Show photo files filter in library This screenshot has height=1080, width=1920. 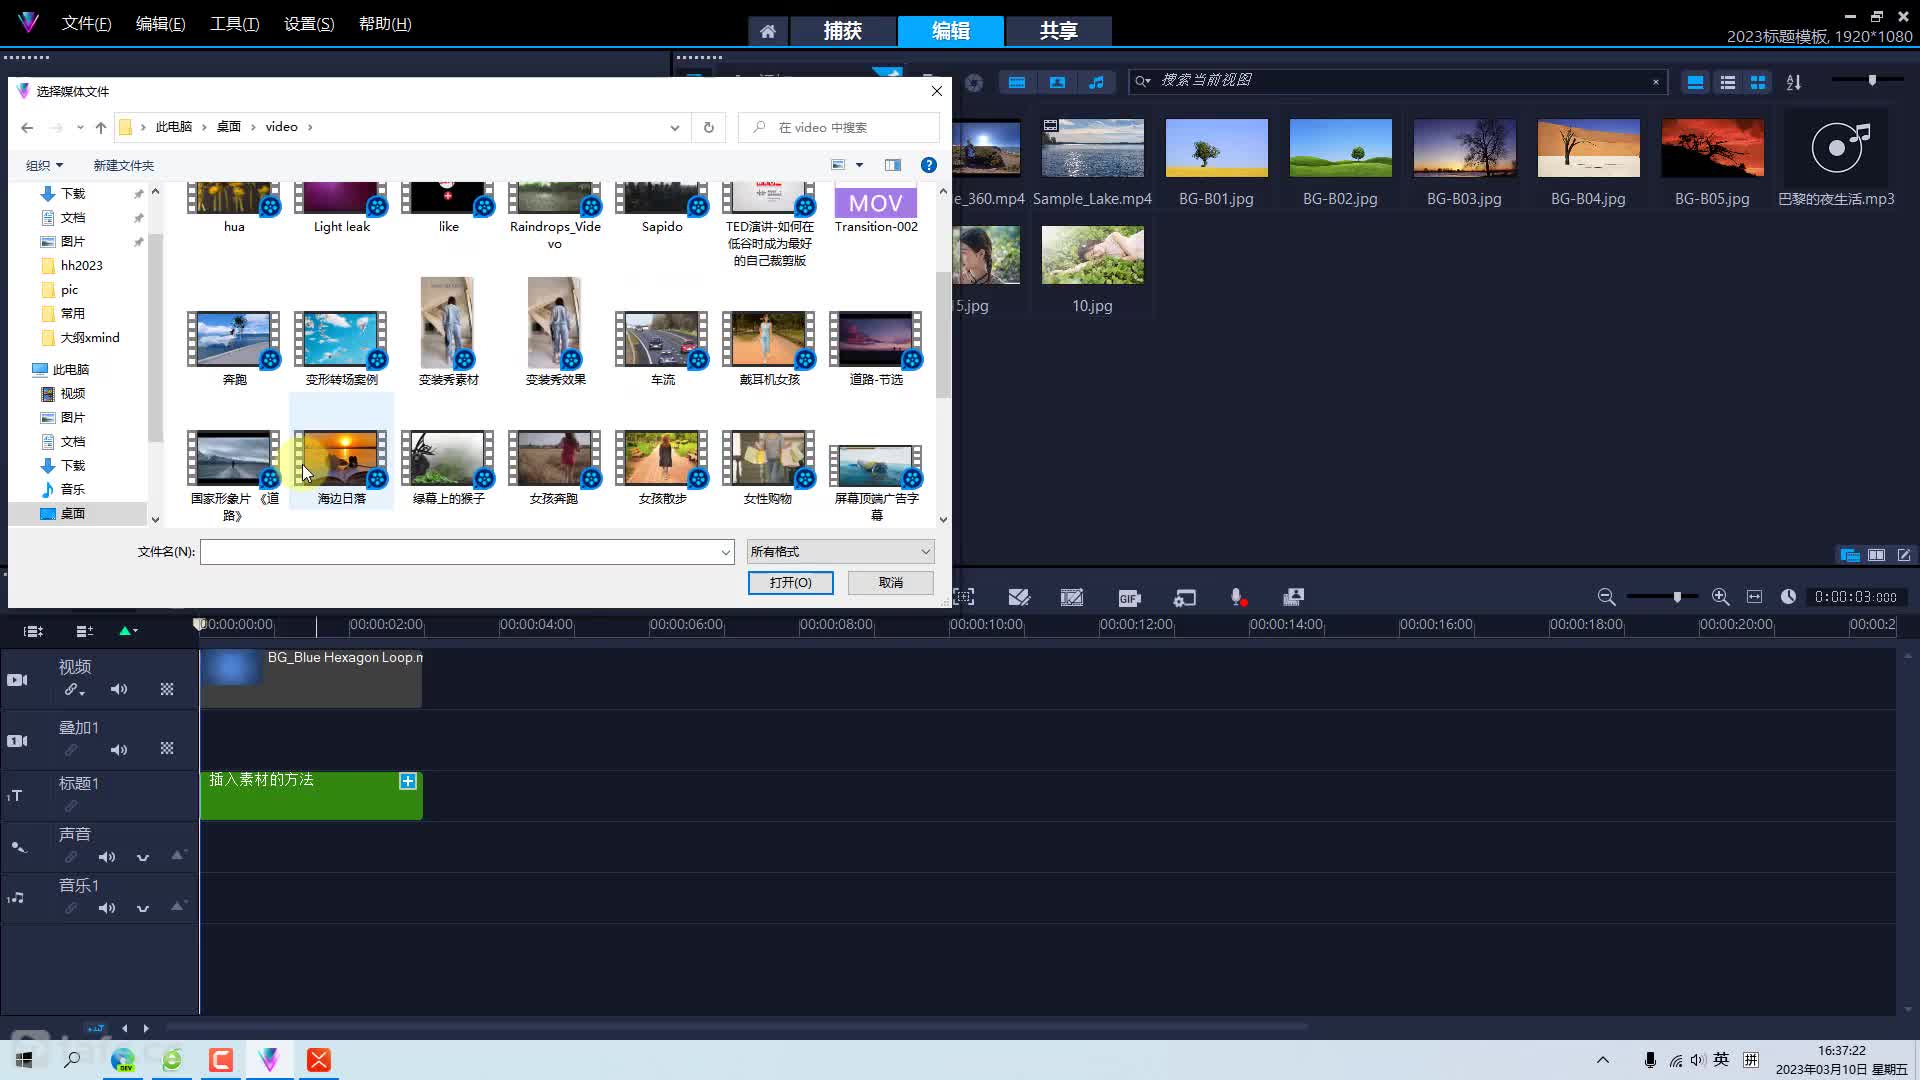pyautogui.click(x=1057, y=82)
